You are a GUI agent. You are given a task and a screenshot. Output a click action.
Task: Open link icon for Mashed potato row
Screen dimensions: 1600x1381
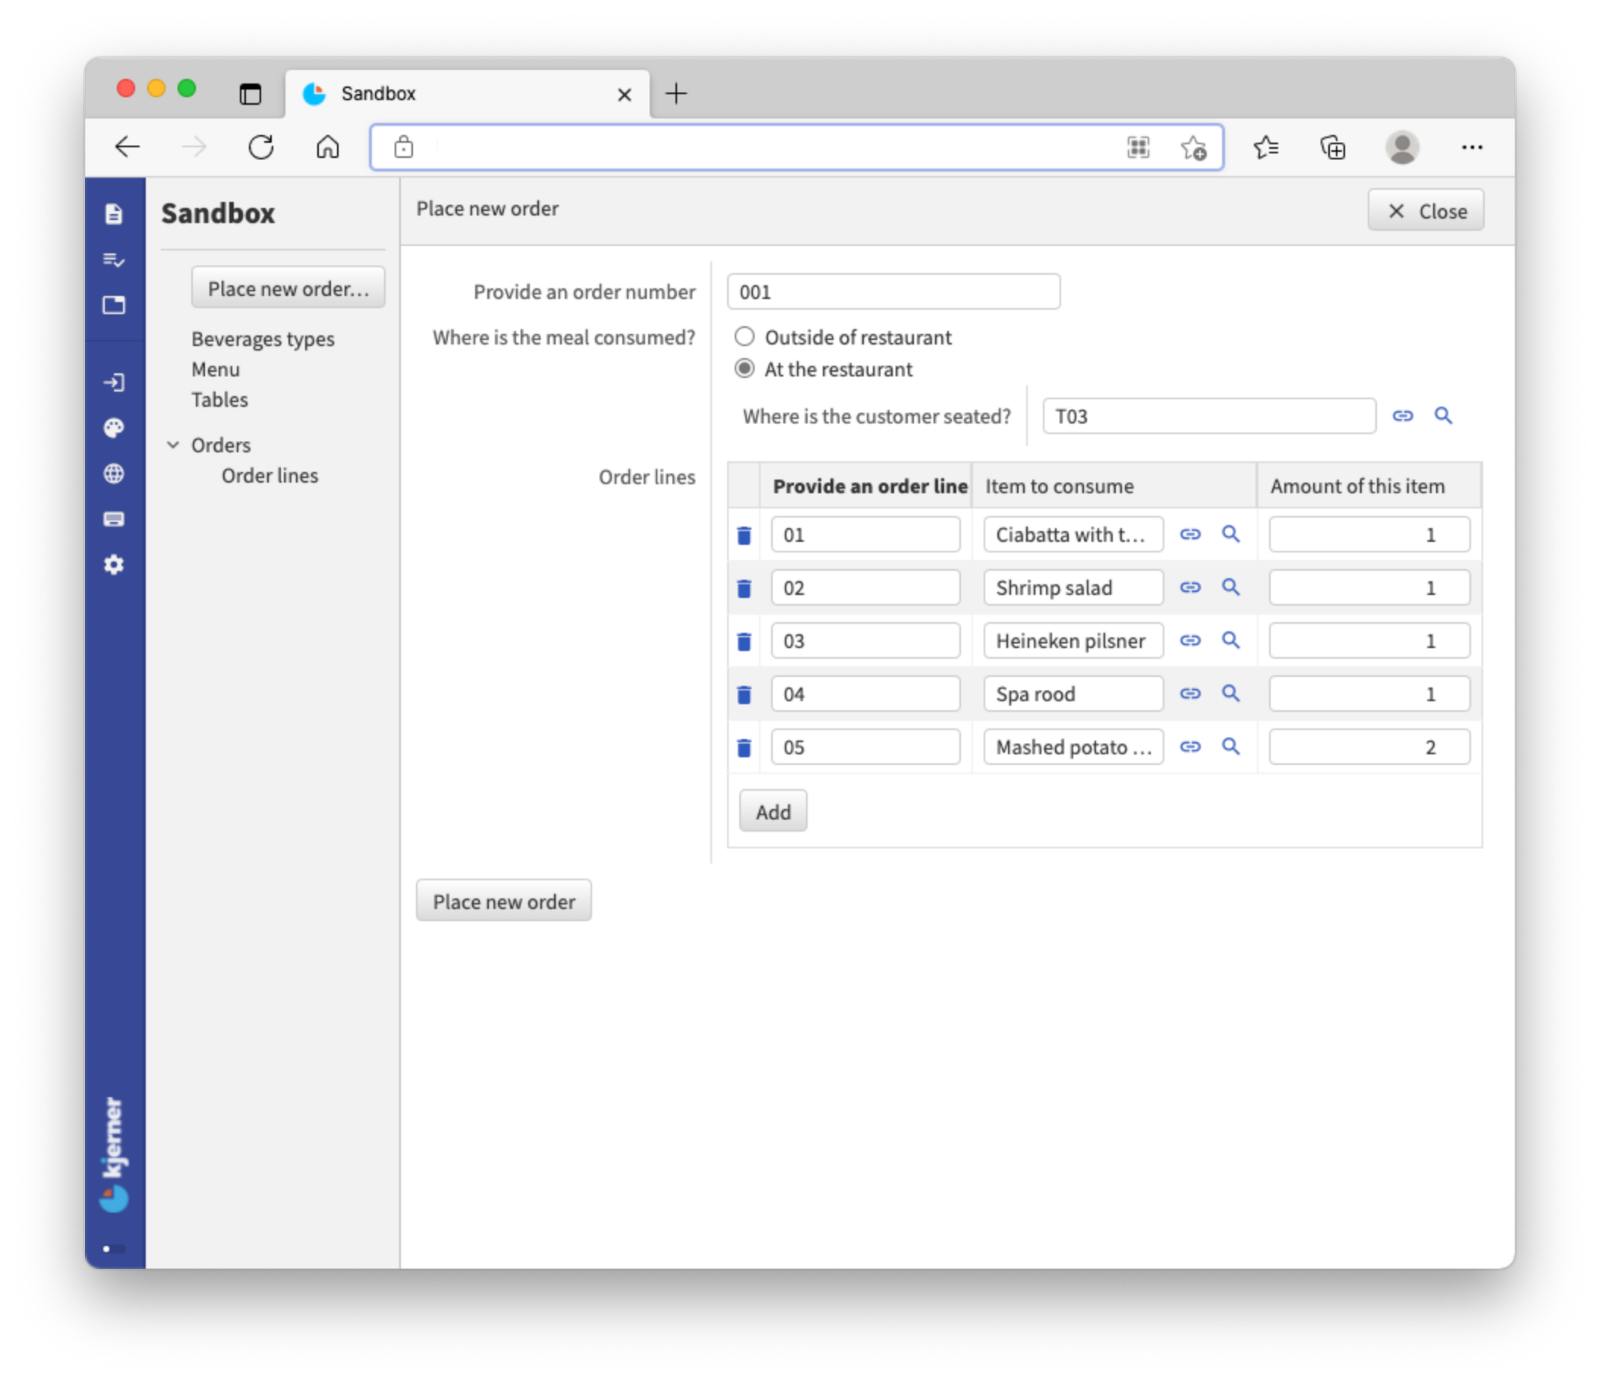coord(1190,746)
